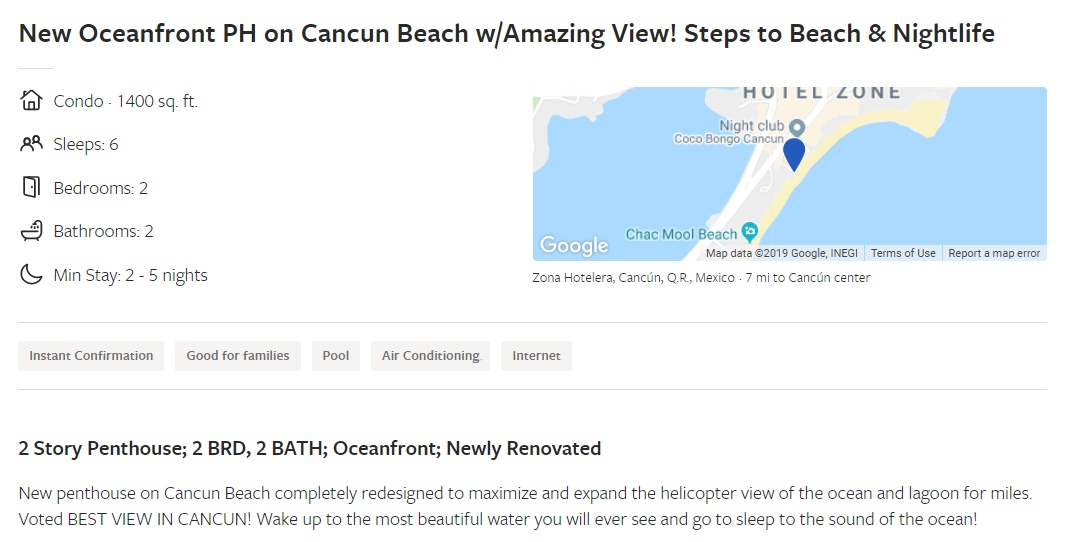Click the 2 Story Penthouse description heading
The height and width of the screenshot is (542, 1066).
(x=310, y=449)
